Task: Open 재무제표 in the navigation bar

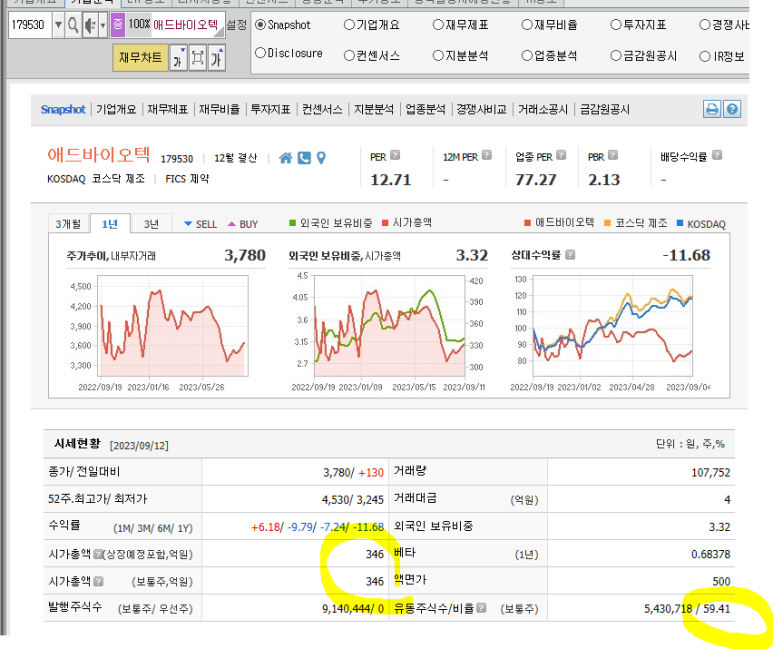Action: point(168,109)
